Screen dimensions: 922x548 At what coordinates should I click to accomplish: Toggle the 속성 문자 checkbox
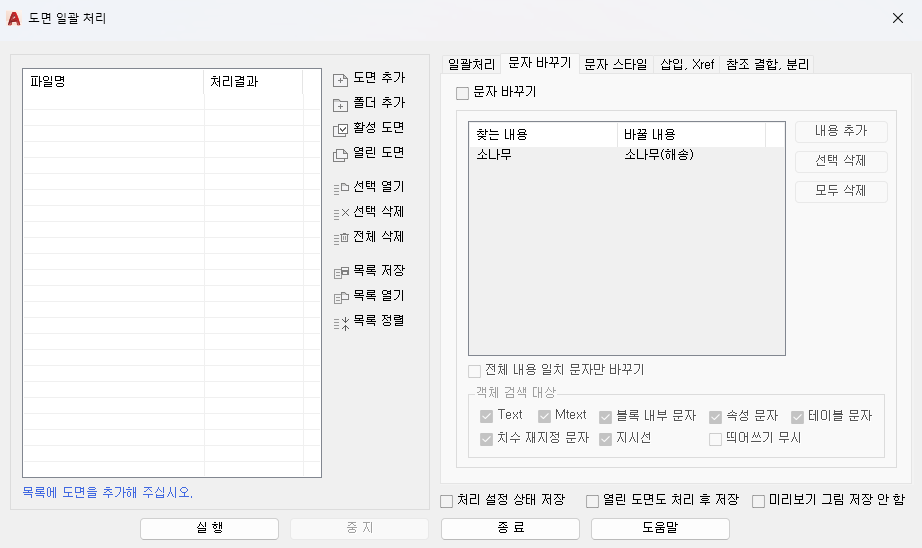[x=715, y=417]
